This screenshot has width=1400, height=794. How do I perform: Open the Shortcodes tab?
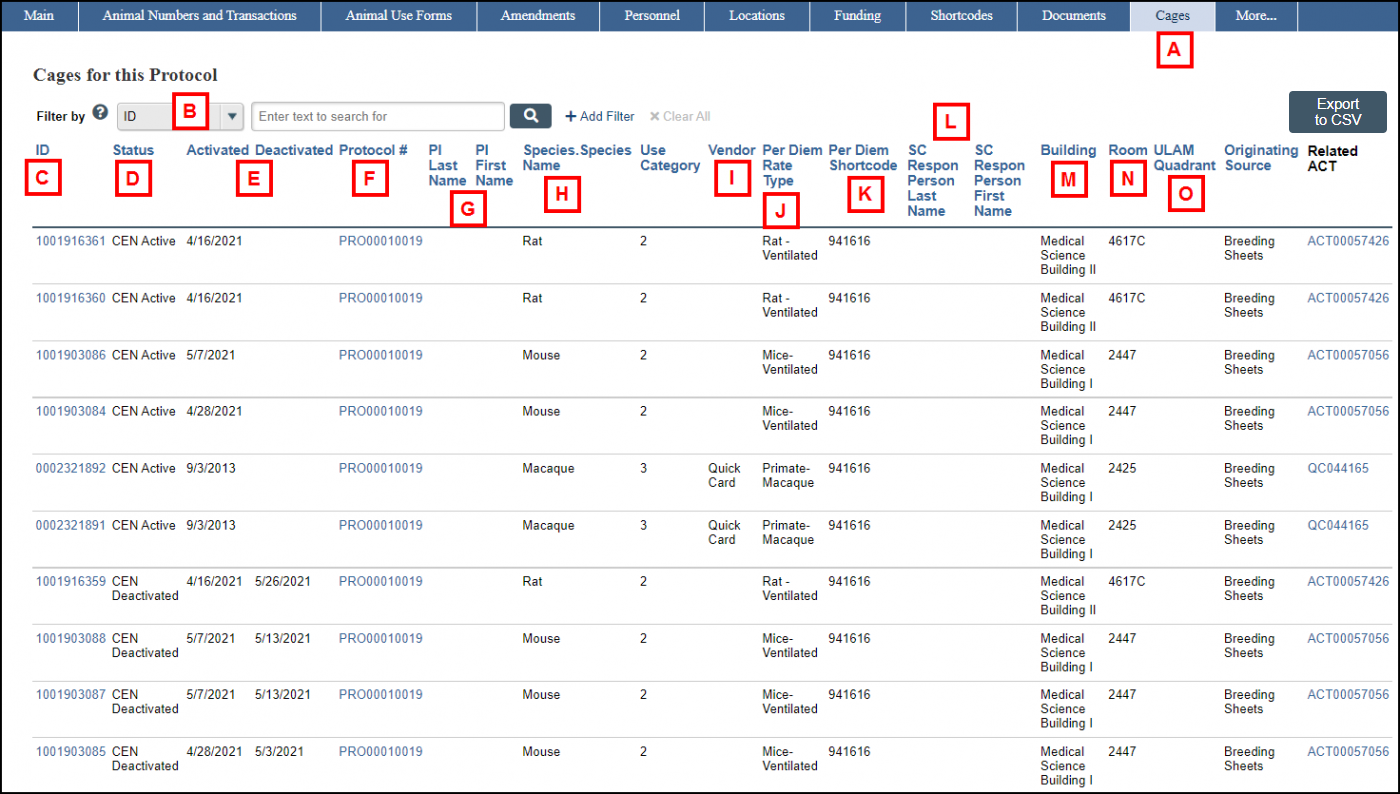tap(962, 16)
